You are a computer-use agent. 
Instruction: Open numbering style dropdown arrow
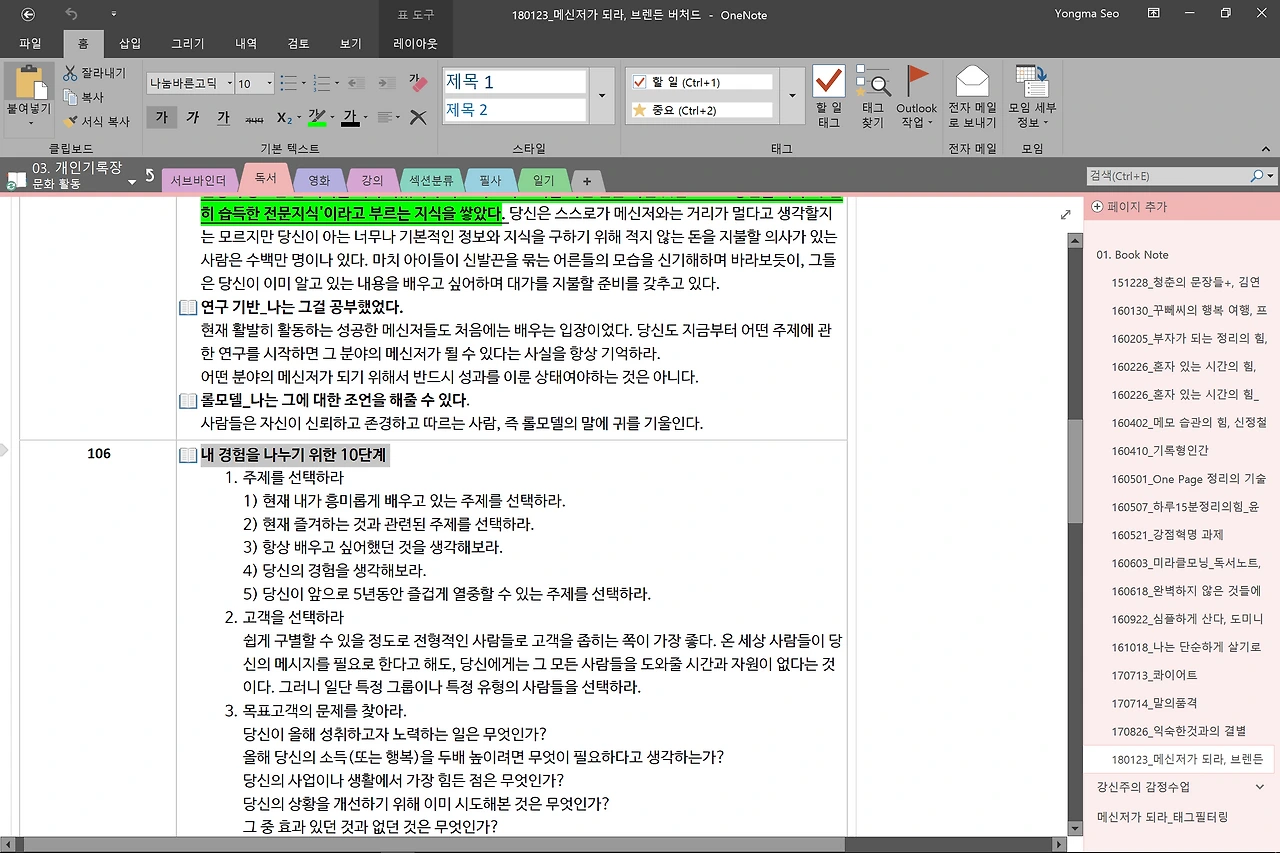pos(337,84)
